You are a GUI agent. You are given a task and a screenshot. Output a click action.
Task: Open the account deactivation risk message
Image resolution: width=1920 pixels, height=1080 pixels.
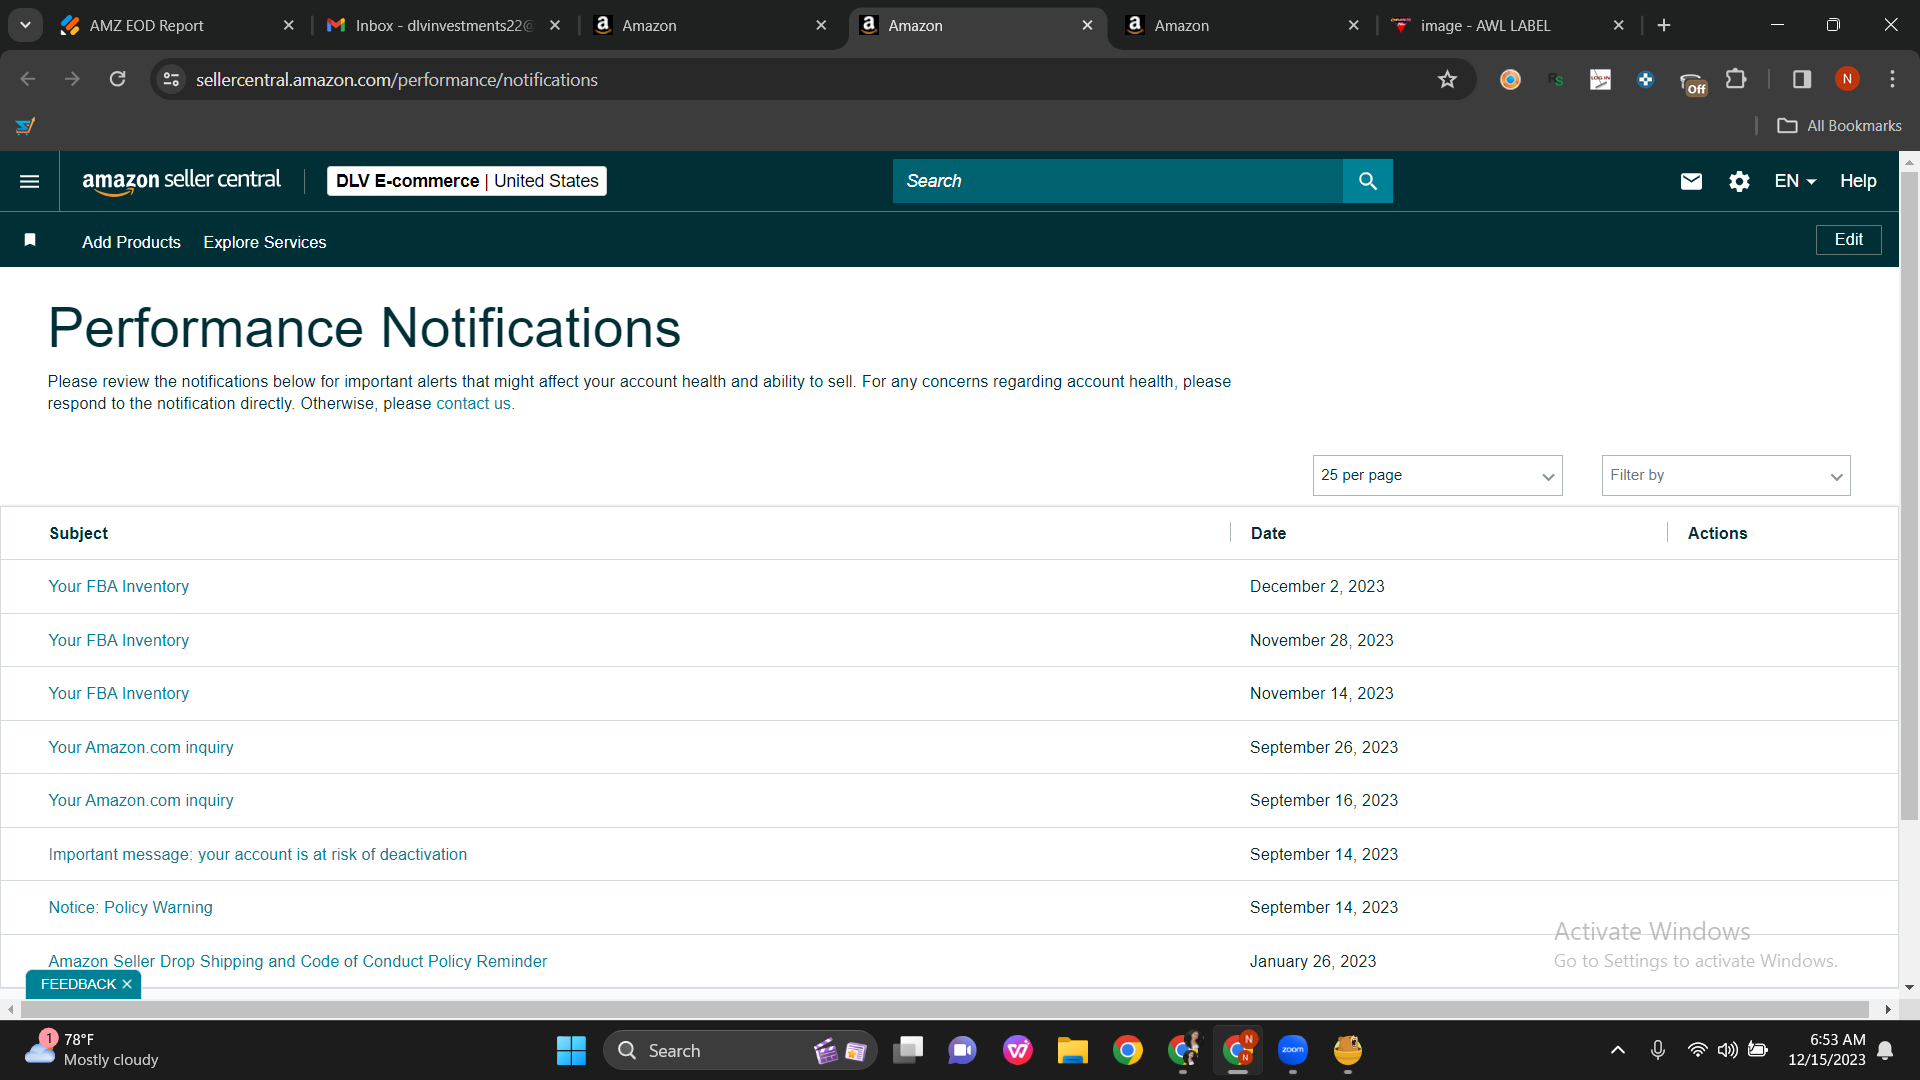pyautogui.click(x=258, y=854)
